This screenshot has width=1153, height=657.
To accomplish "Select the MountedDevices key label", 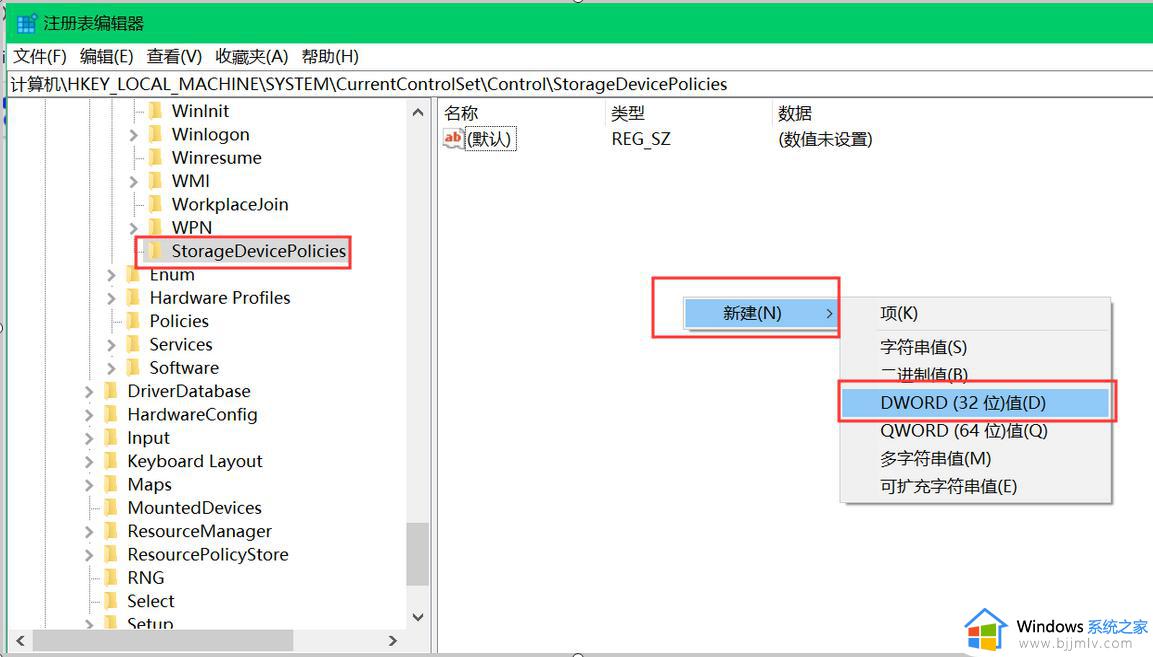I will [194, 508].
